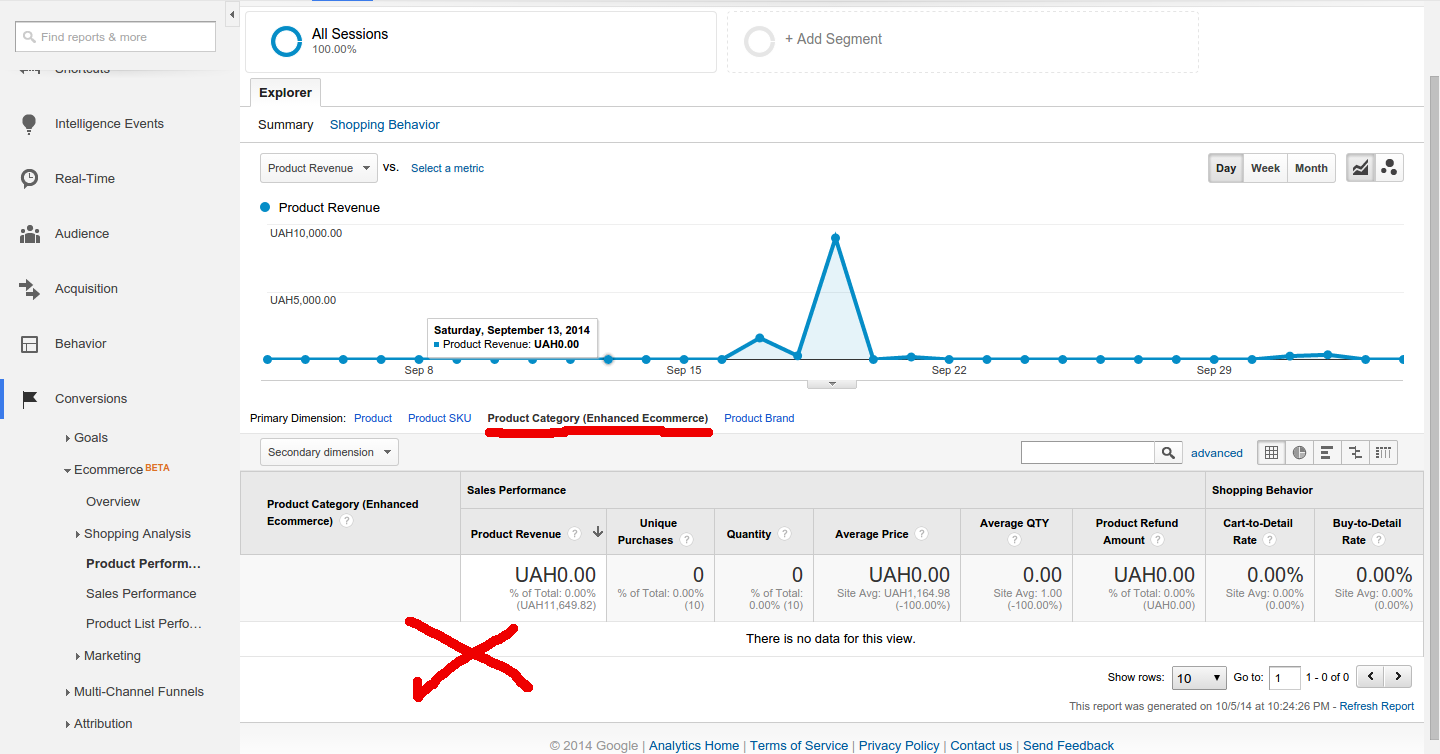Click the Product Brand dimension link
The height and width of the screenshot is (754, 1440).
(x=759, y=418)
